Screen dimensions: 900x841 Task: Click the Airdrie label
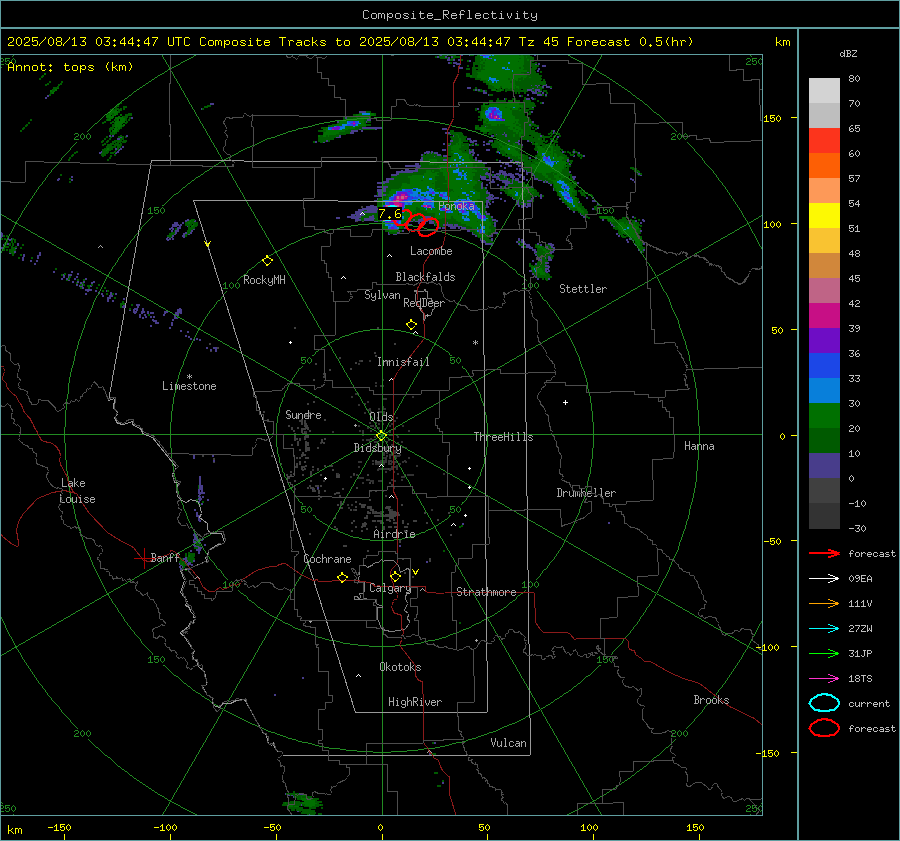tap(394, 534)
